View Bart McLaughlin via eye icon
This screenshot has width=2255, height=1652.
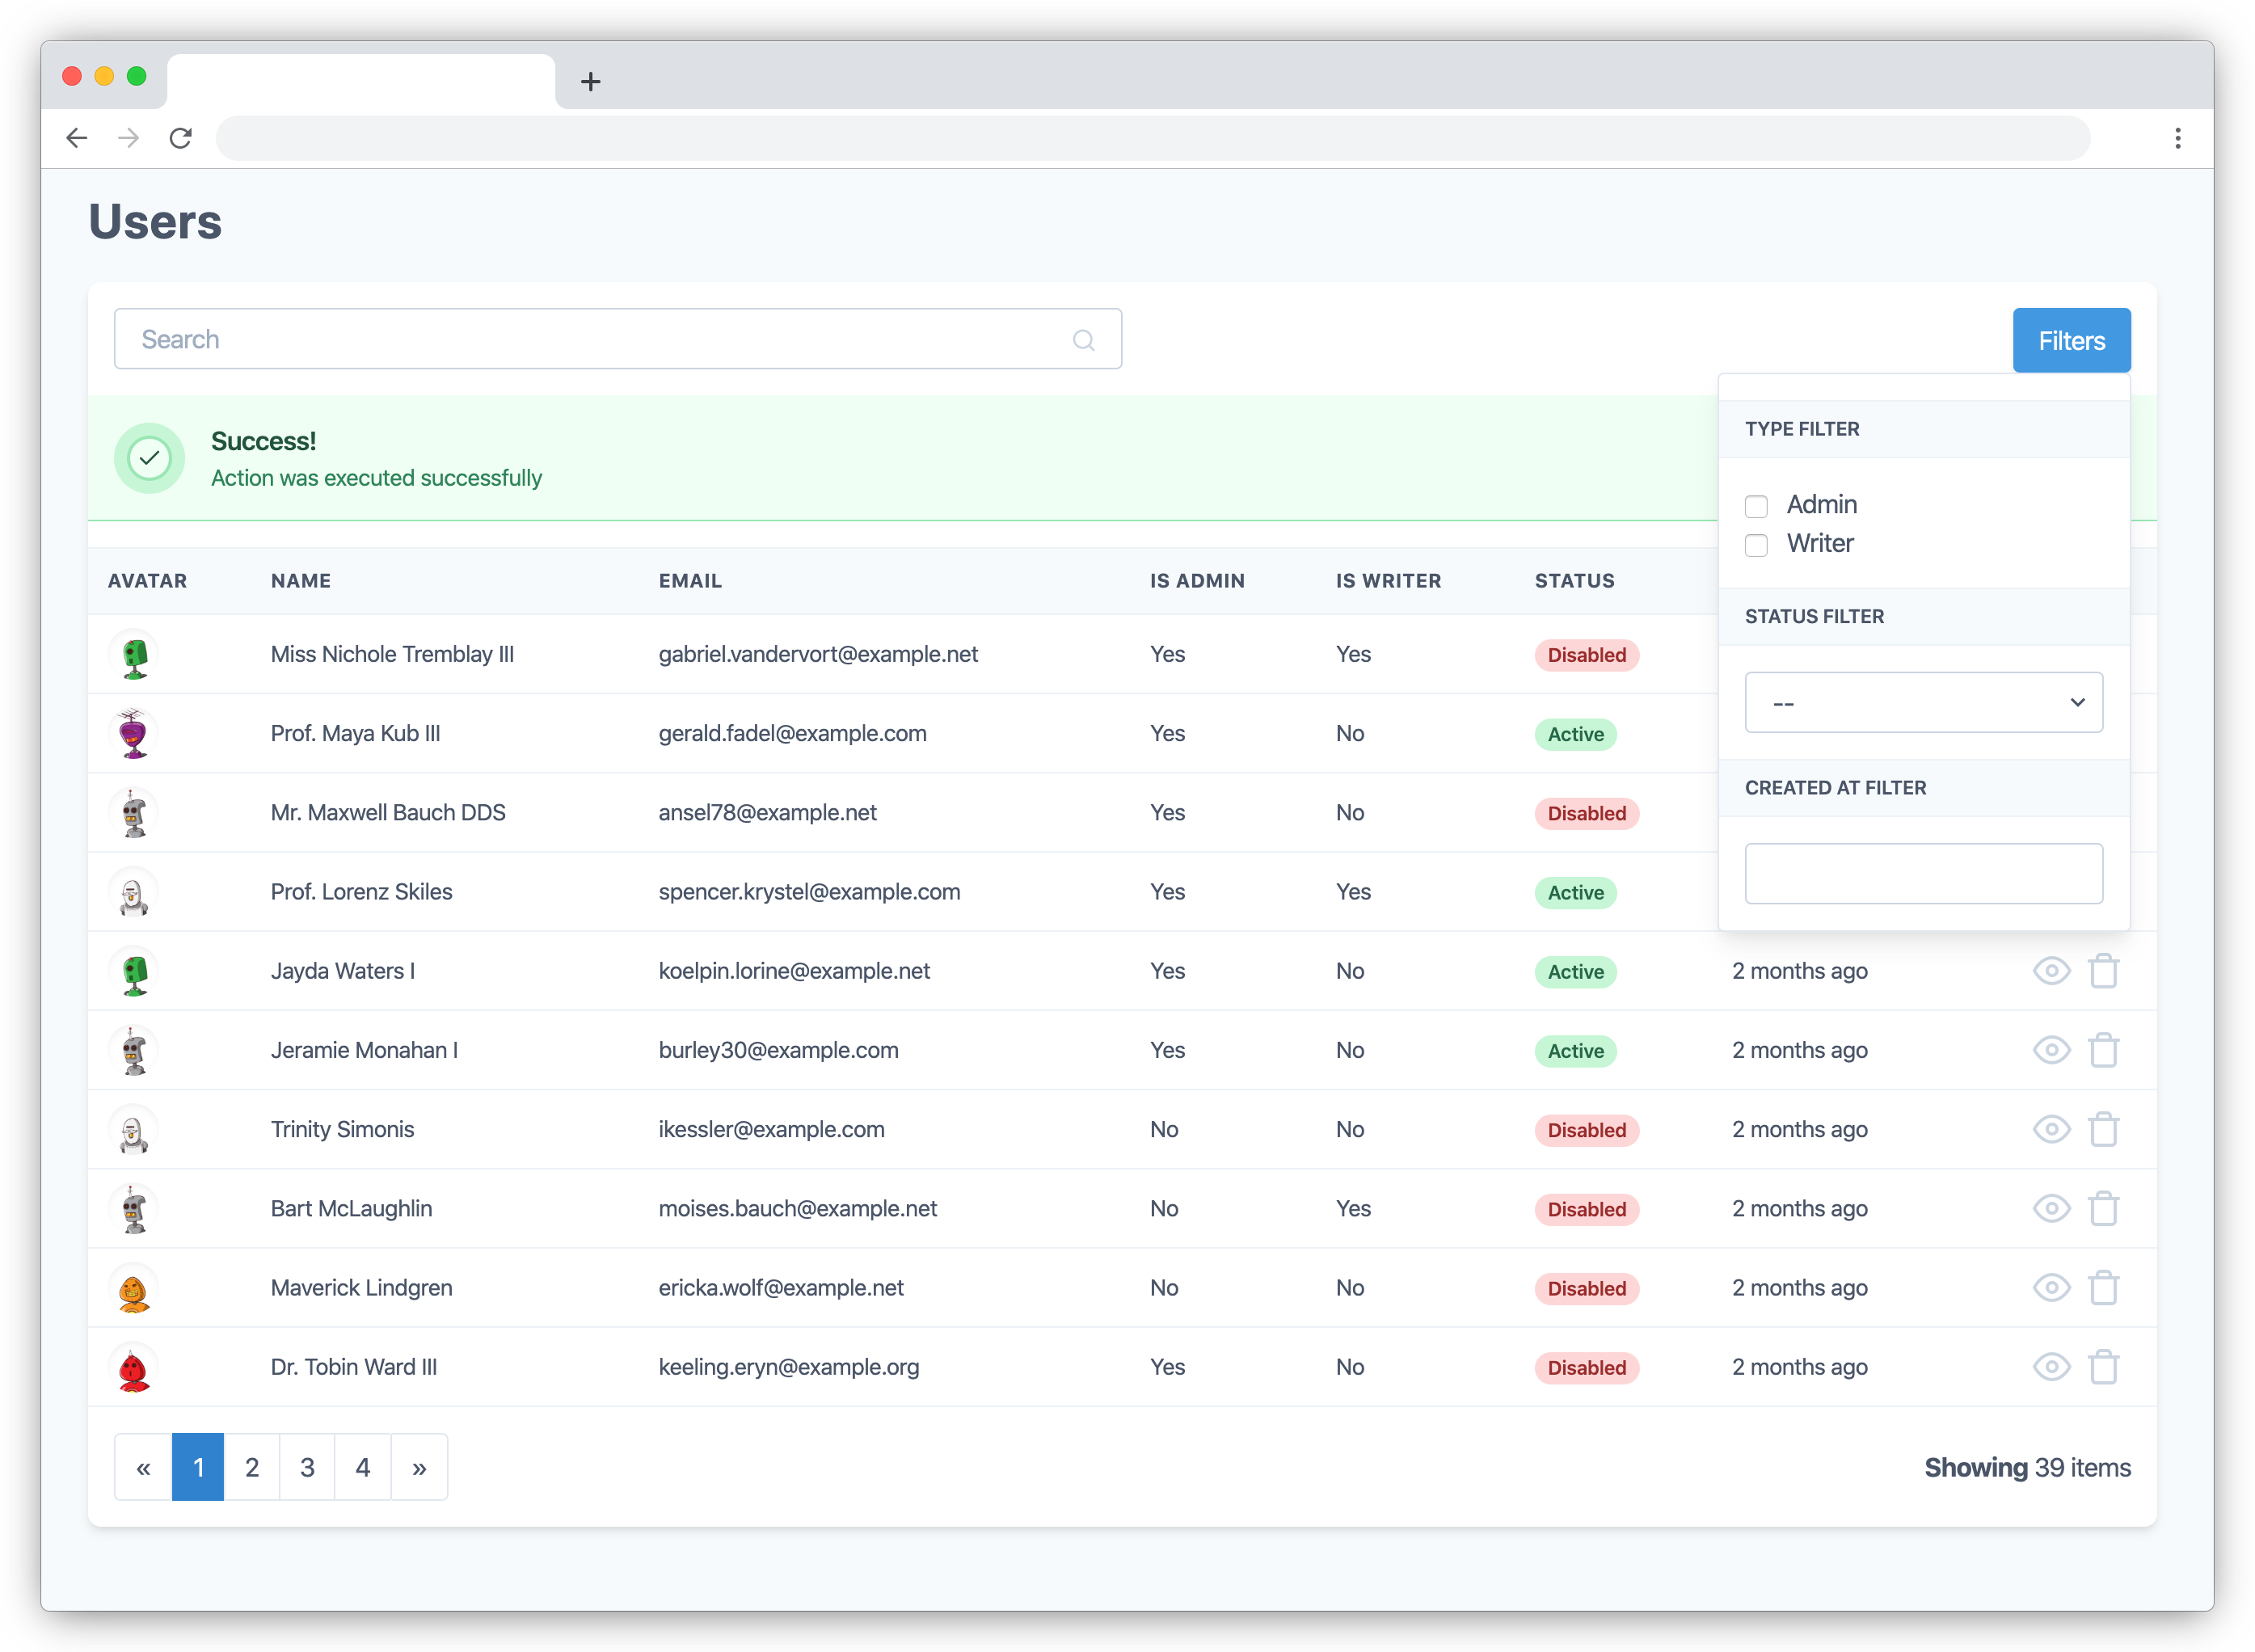pos(2051,1208)
